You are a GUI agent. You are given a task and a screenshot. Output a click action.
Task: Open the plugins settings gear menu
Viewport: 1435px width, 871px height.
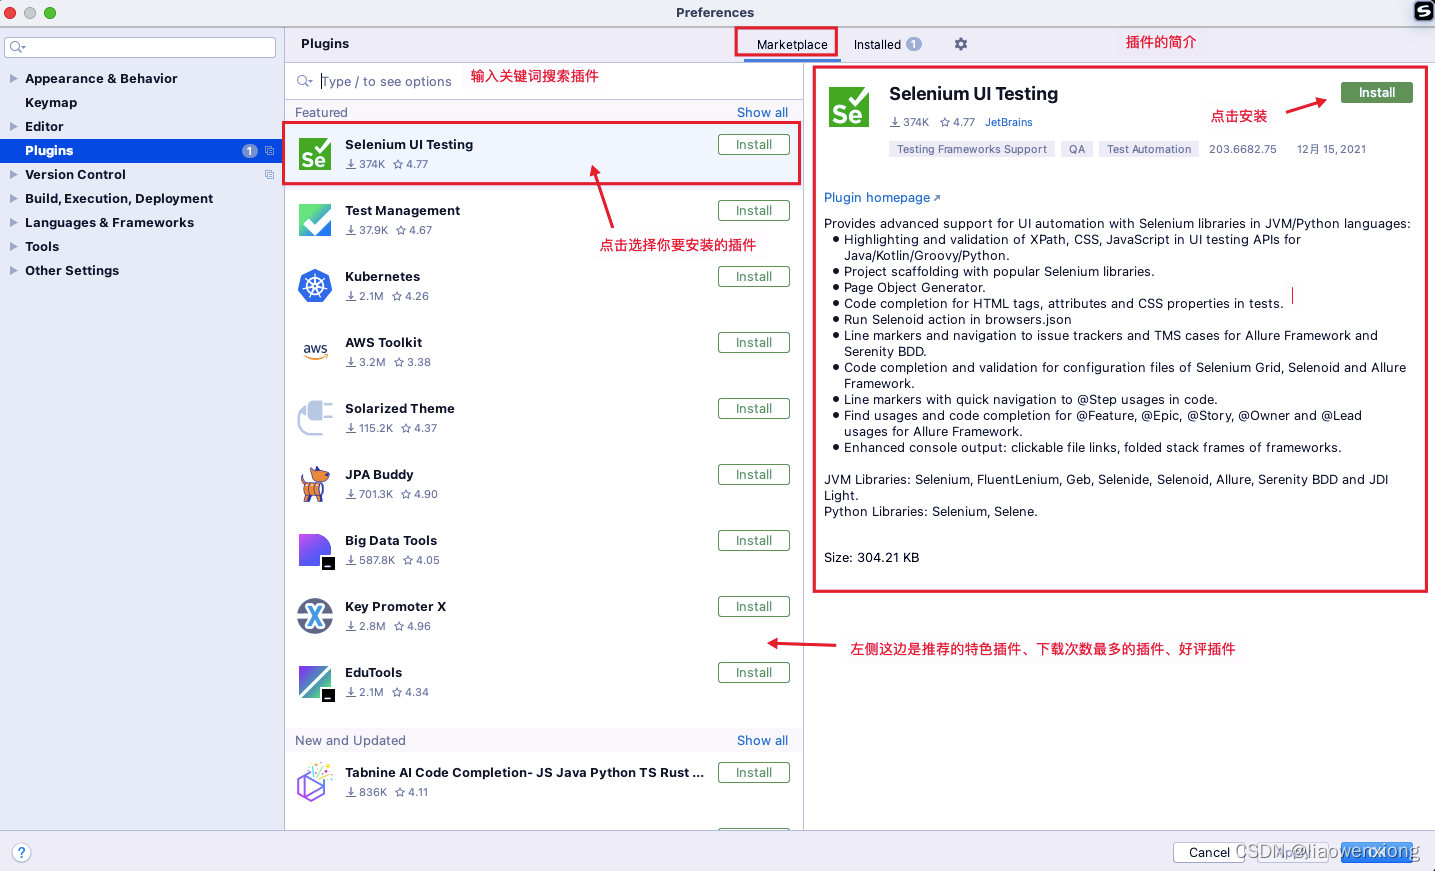coord(961,44)
